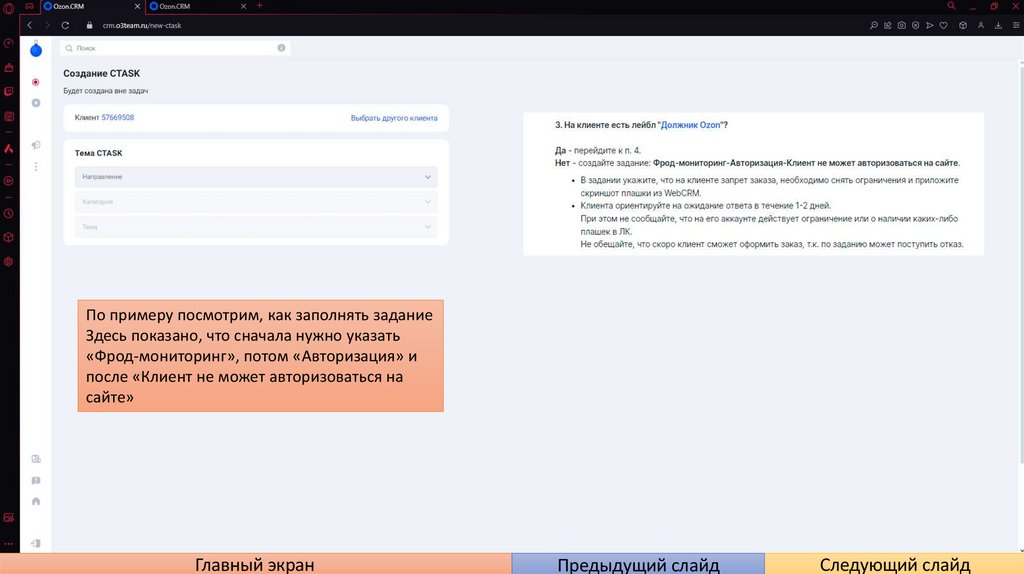1024x574 pixels.
Task: Click into the Поиск search field
Action: (x=175, y=48)
